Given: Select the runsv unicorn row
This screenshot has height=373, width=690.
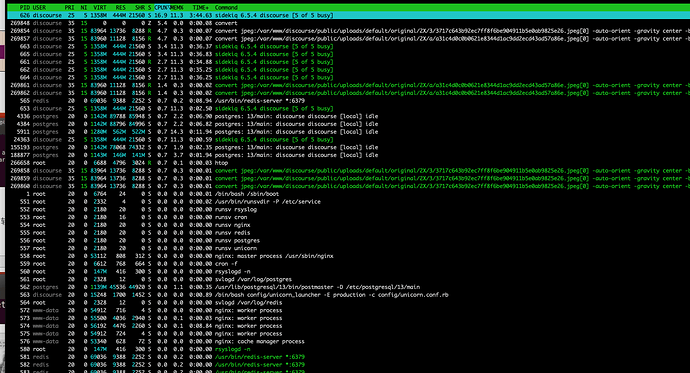Looking at the screenshot, I should tap(349, 249).
